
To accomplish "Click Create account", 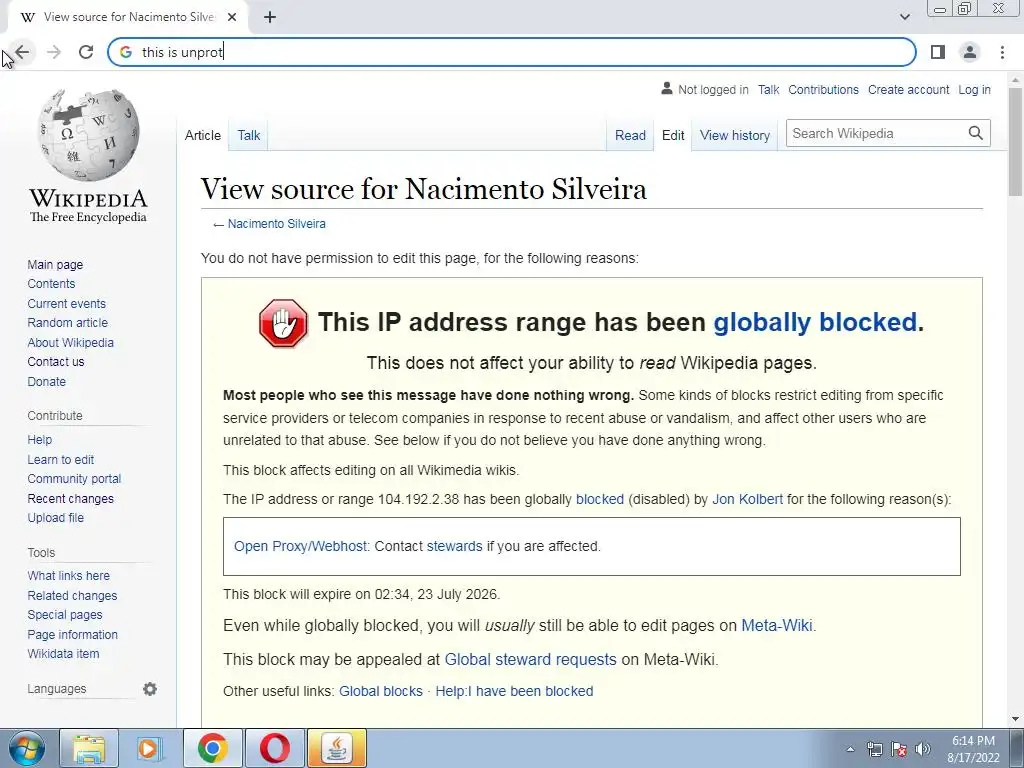I will tap(908, 89).
